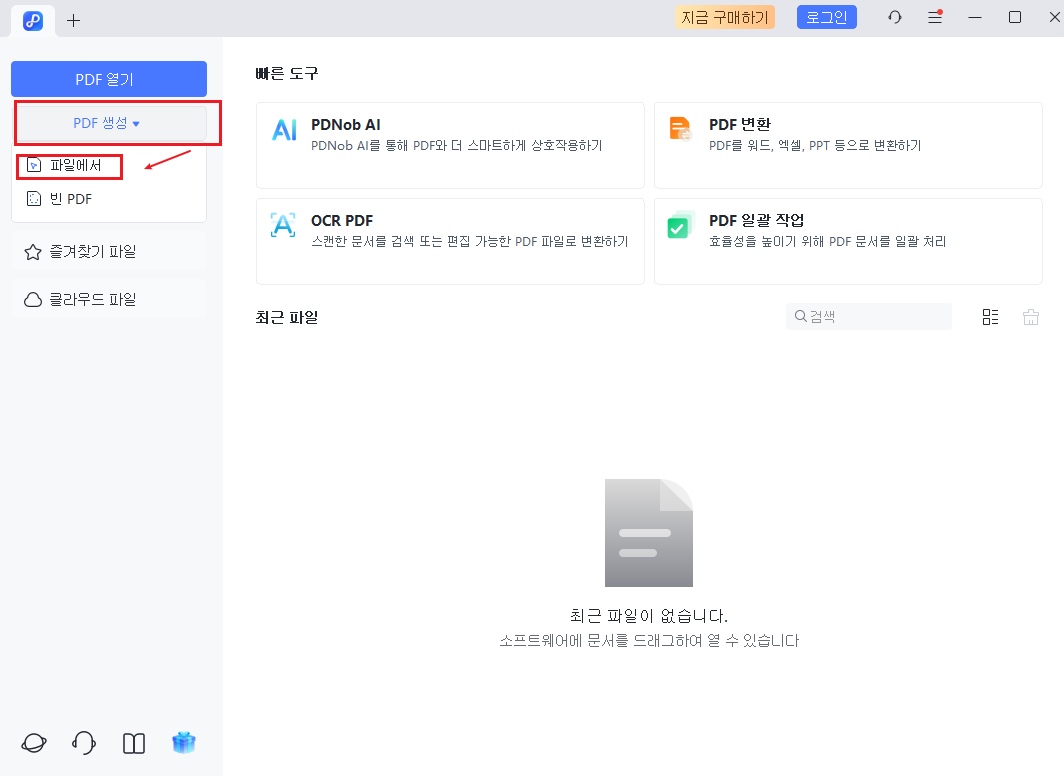Screen dimensions: 1064x776
Task: Open customer support via headset icon
Action: pos(83,743)
